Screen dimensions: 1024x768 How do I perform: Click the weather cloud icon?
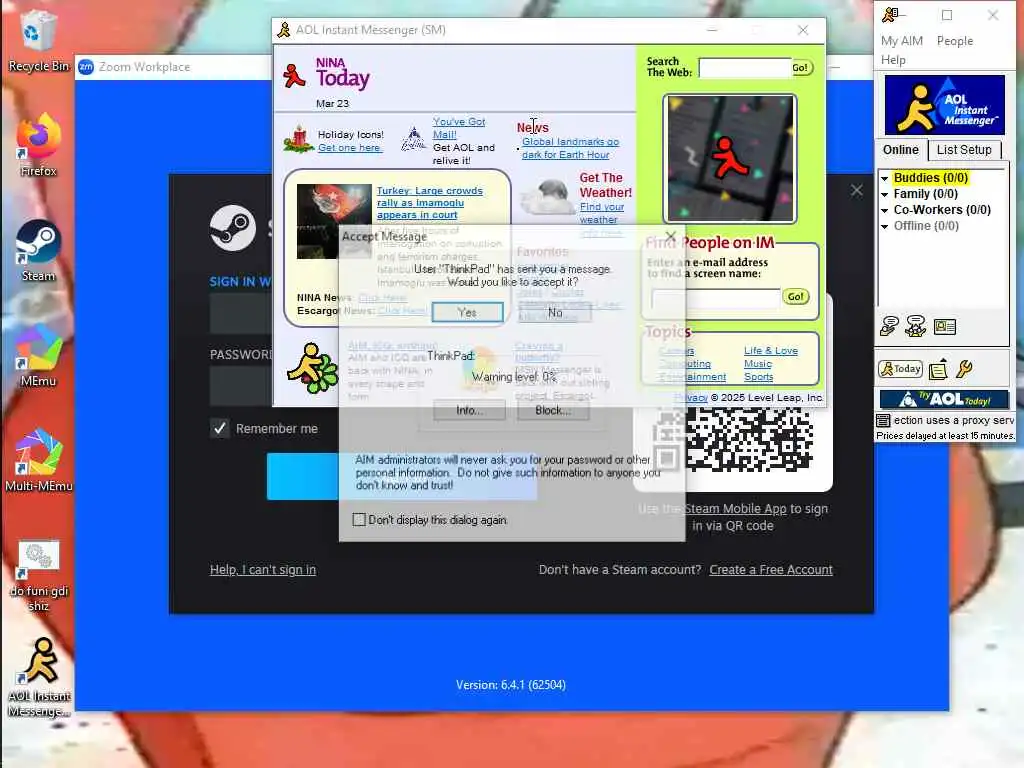point(547,198)
